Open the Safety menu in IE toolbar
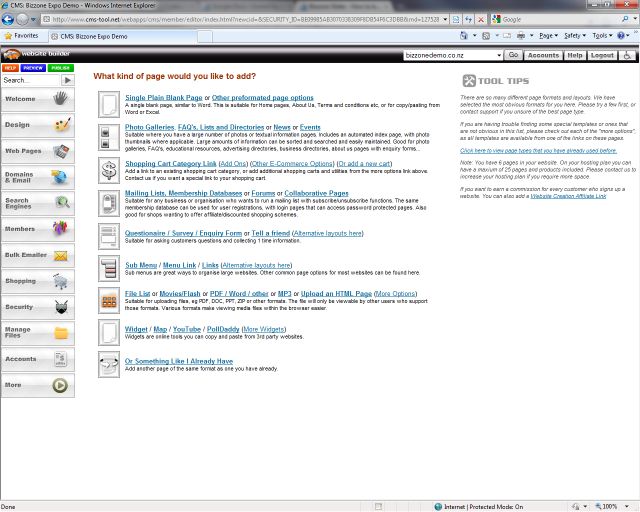640x512 pixels. point(576,34)
